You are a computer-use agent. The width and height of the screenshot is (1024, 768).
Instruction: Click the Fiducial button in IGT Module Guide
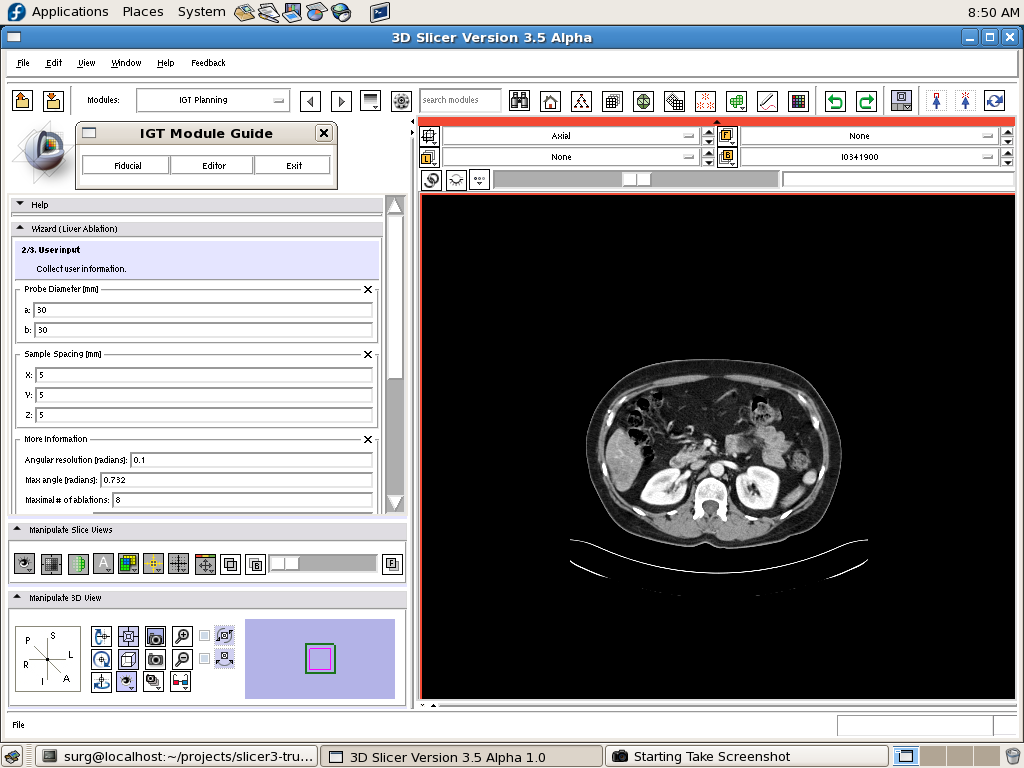coord(127,166)
